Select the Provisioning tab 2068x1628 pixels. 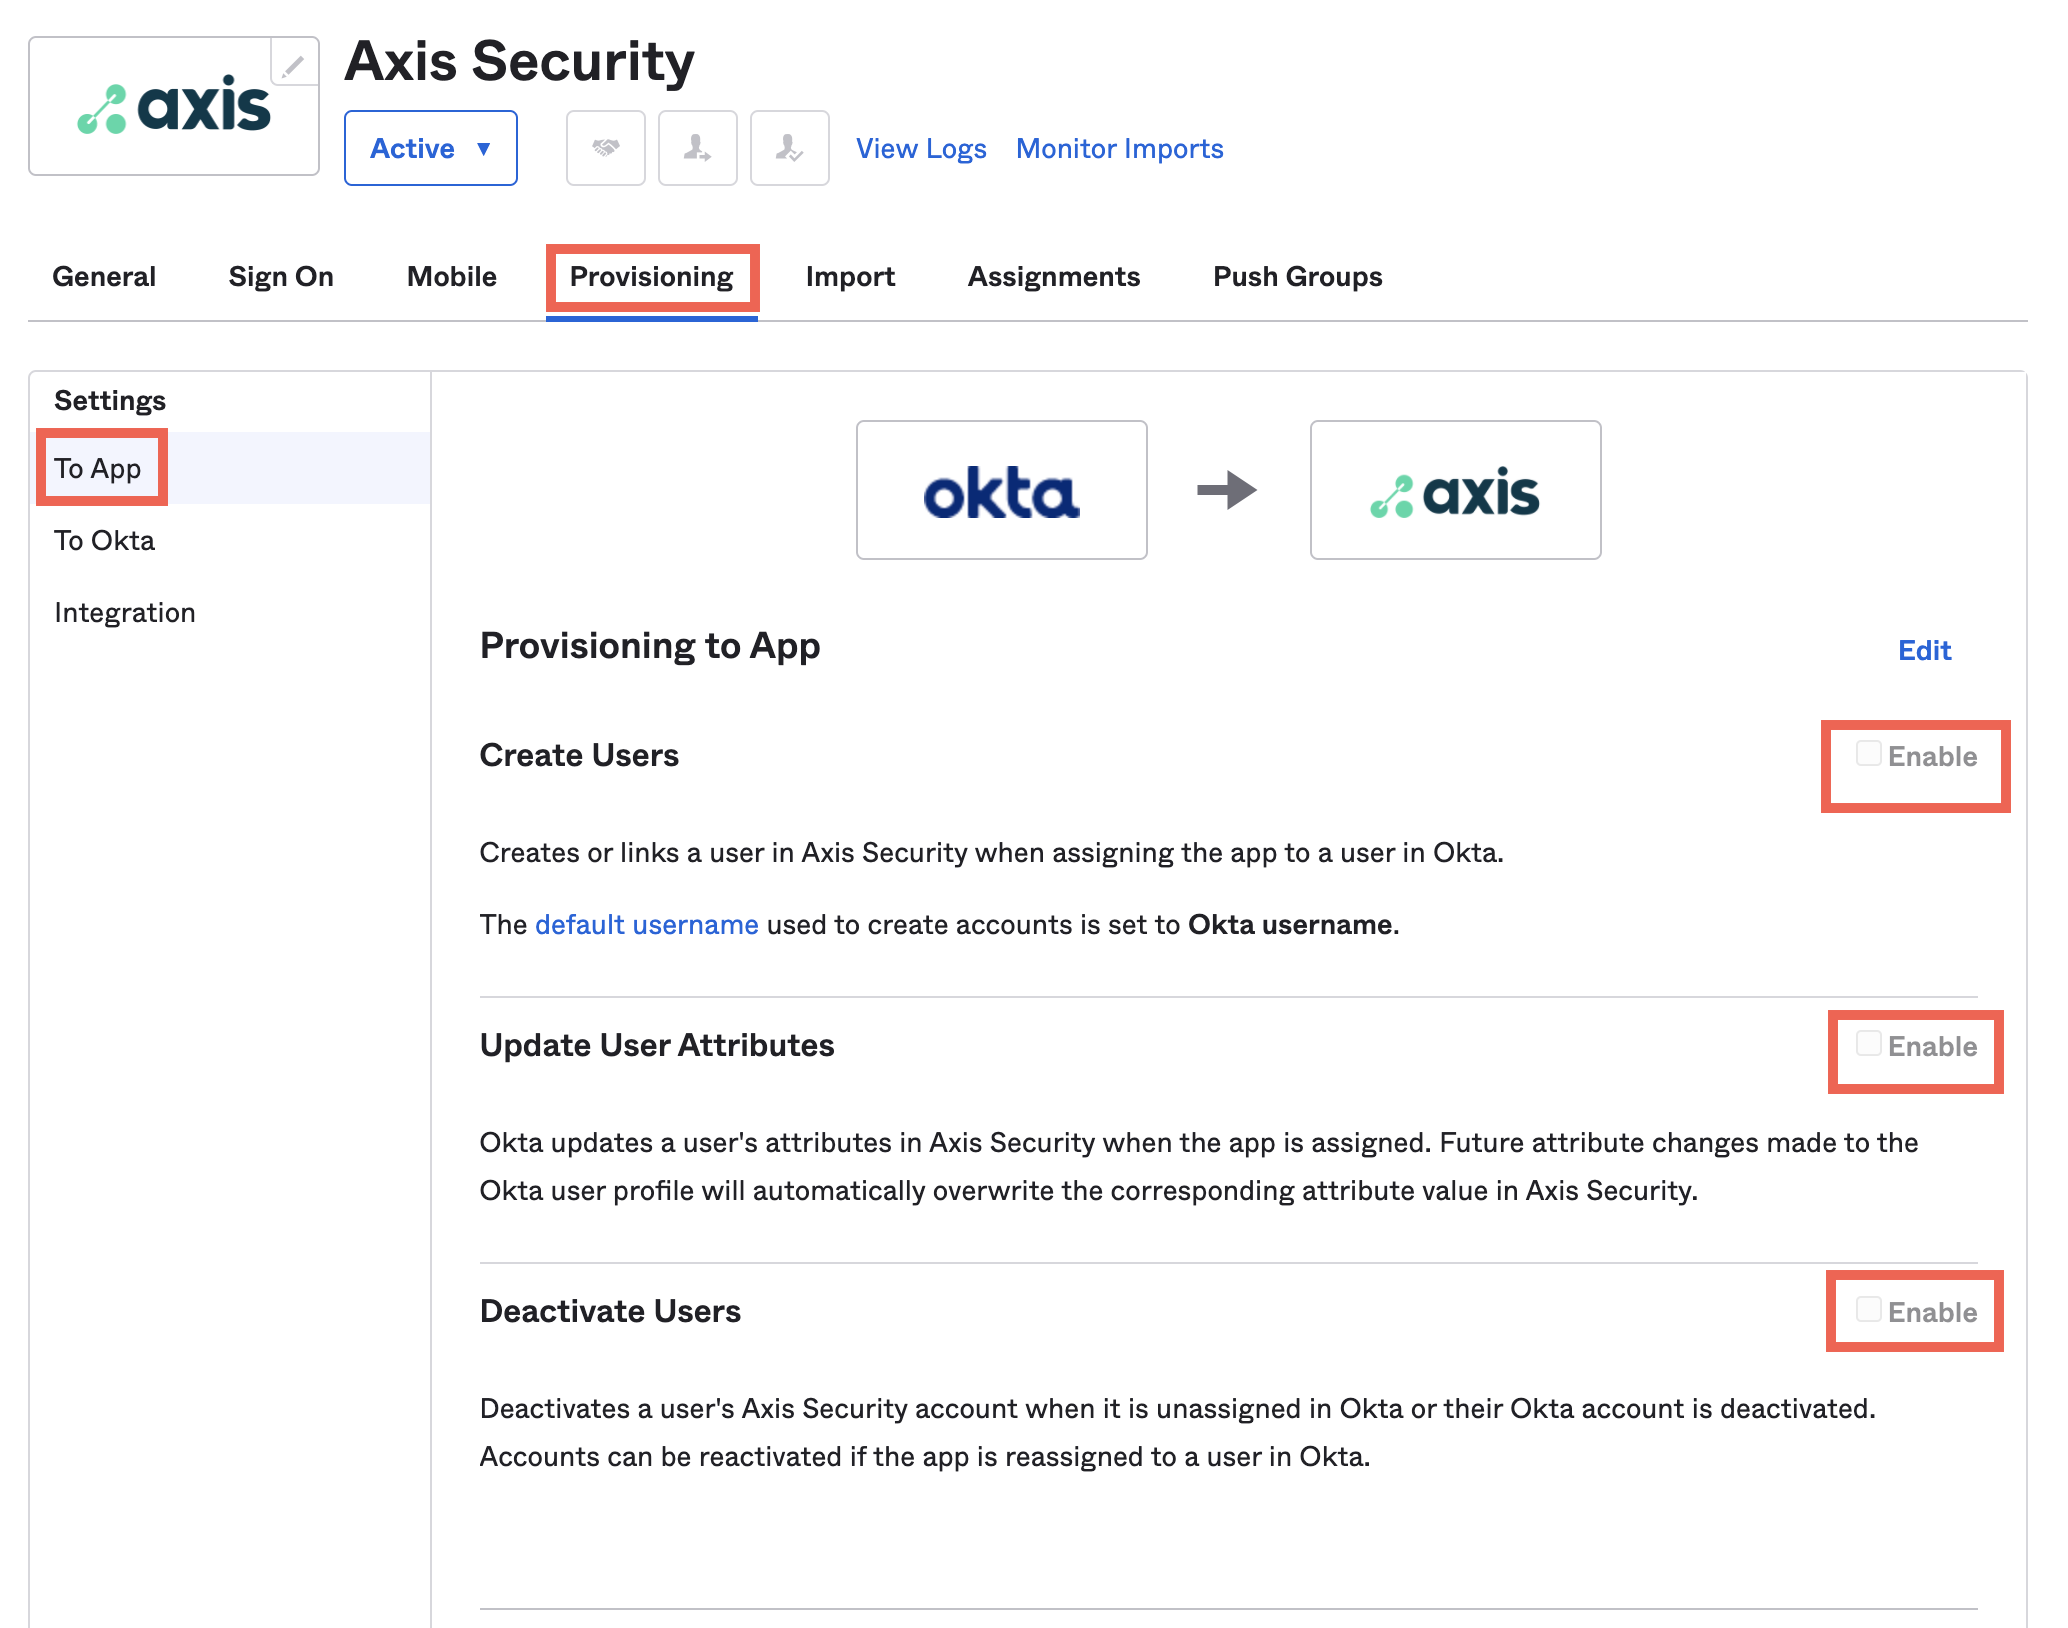651,277
